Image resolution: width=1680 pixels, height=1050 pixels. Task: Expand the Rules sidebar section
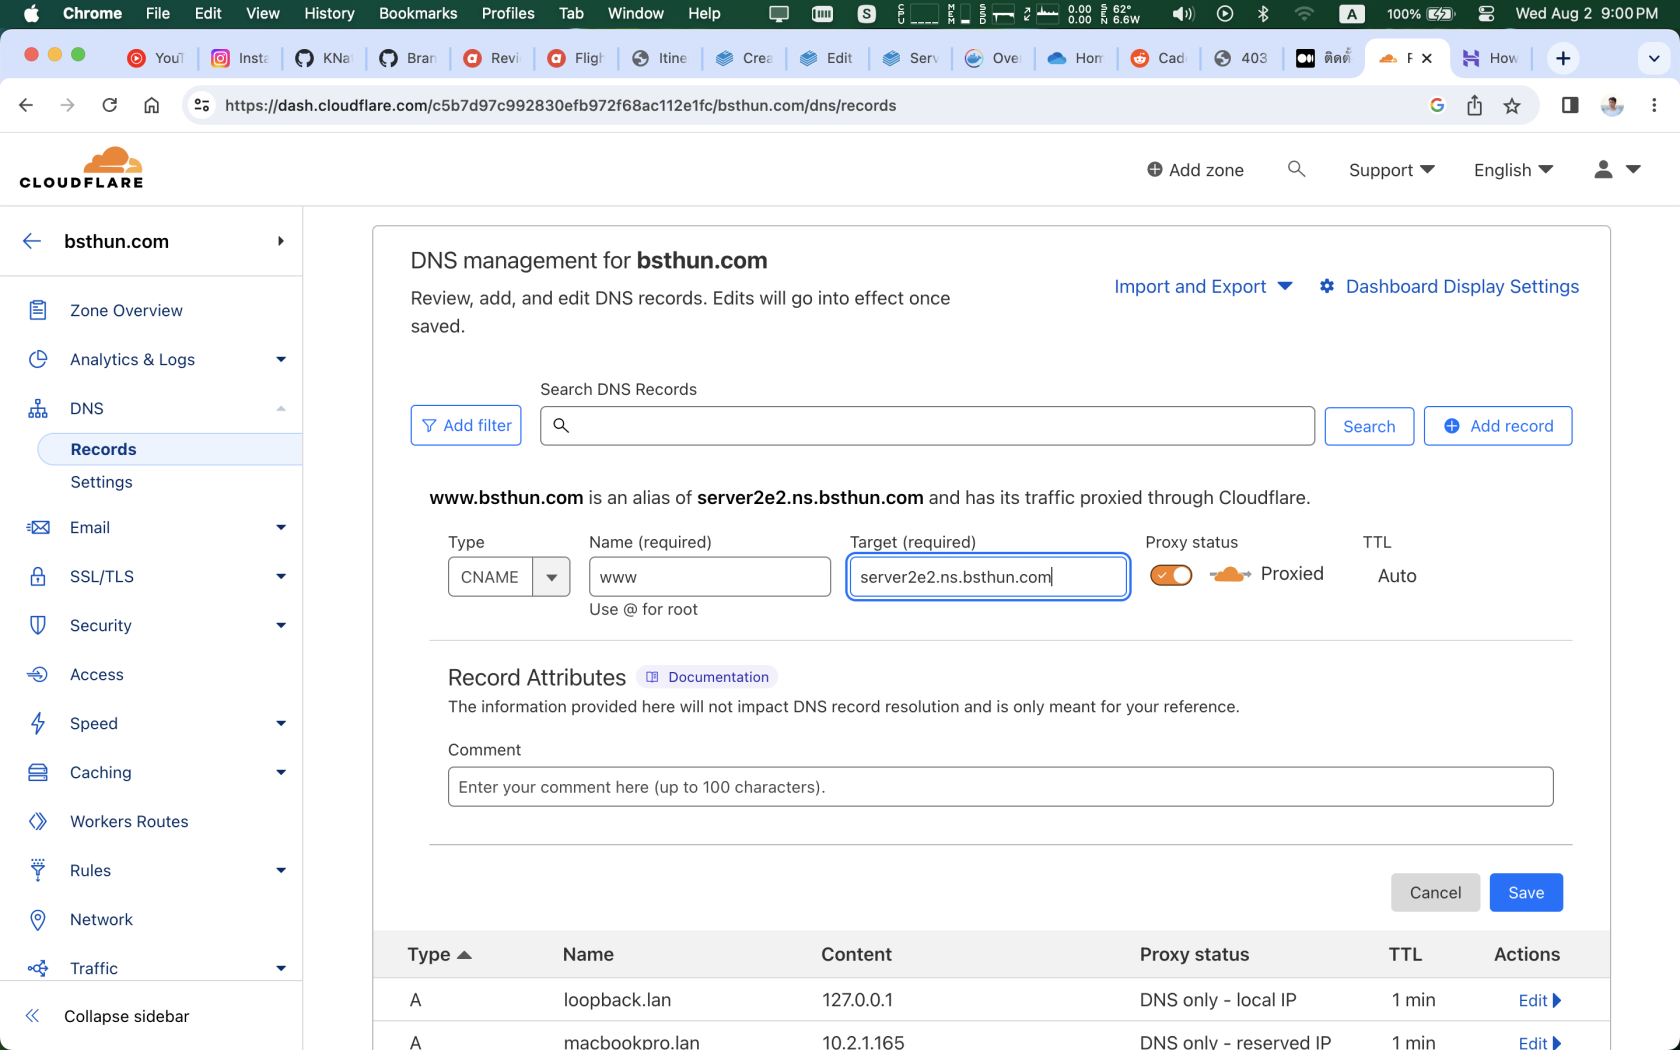[x=280, y=870]
